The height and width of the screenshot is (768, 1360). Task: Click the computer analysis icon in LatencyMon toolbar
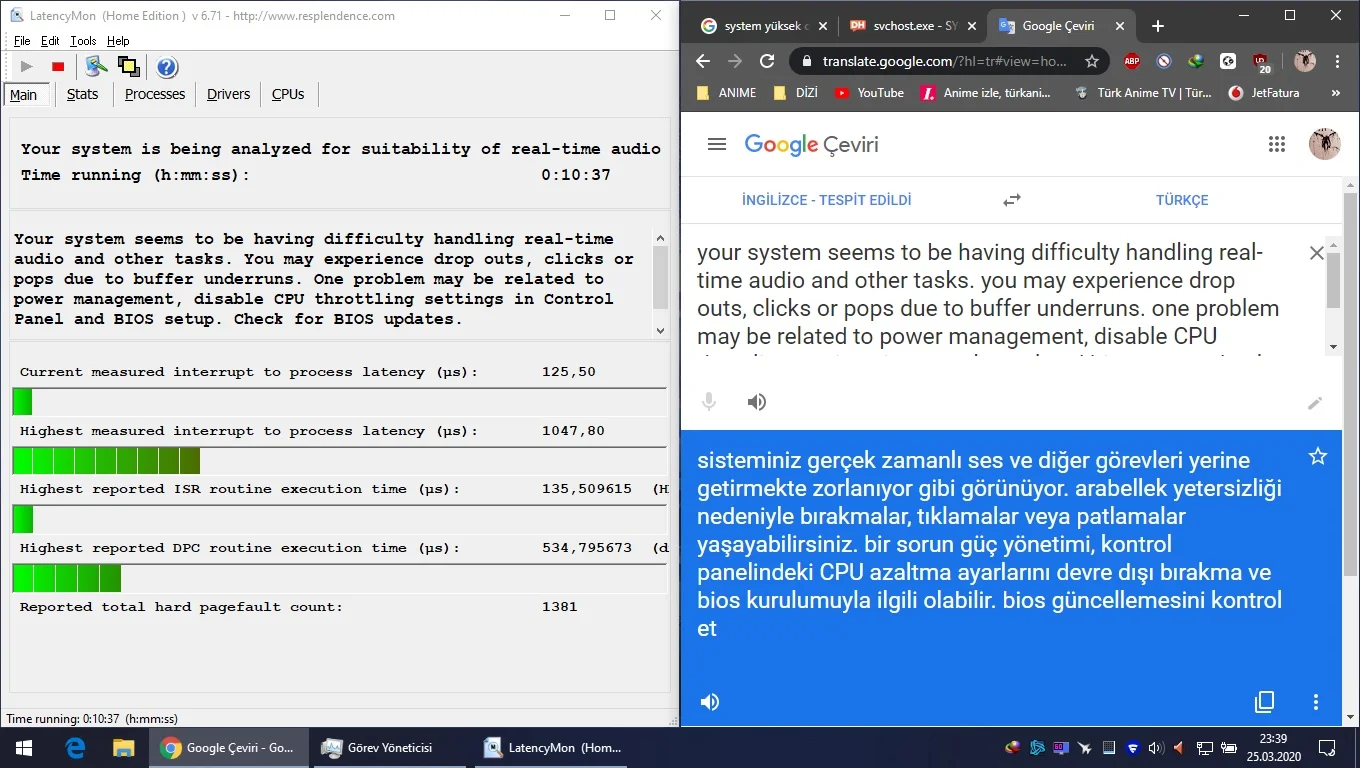96,67
